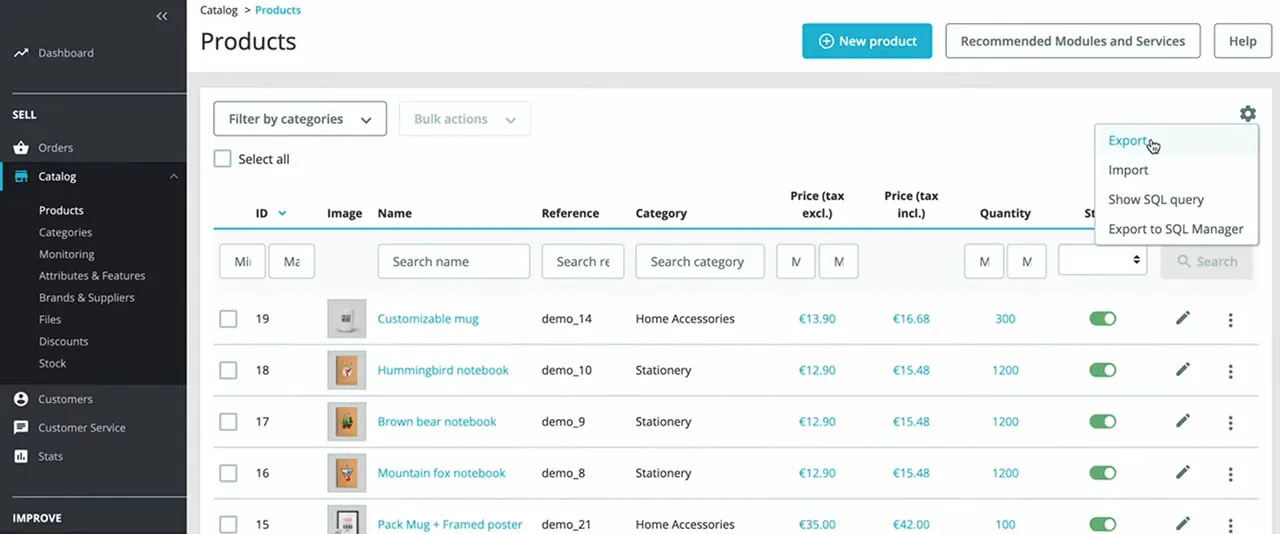This screenshot has width=1280, height=534.
Task: Edit Hummingbird notebook with pencil icon
Action: point(1183,369)
